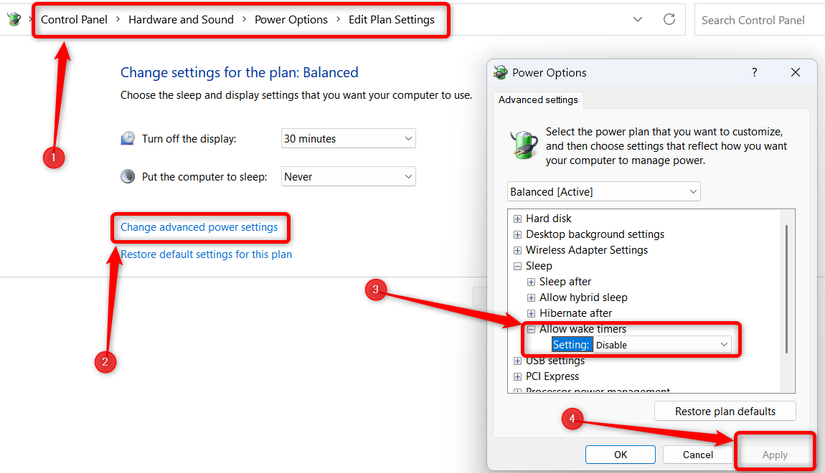Collapse the Allow wake timers node

[x=531, y=329]
